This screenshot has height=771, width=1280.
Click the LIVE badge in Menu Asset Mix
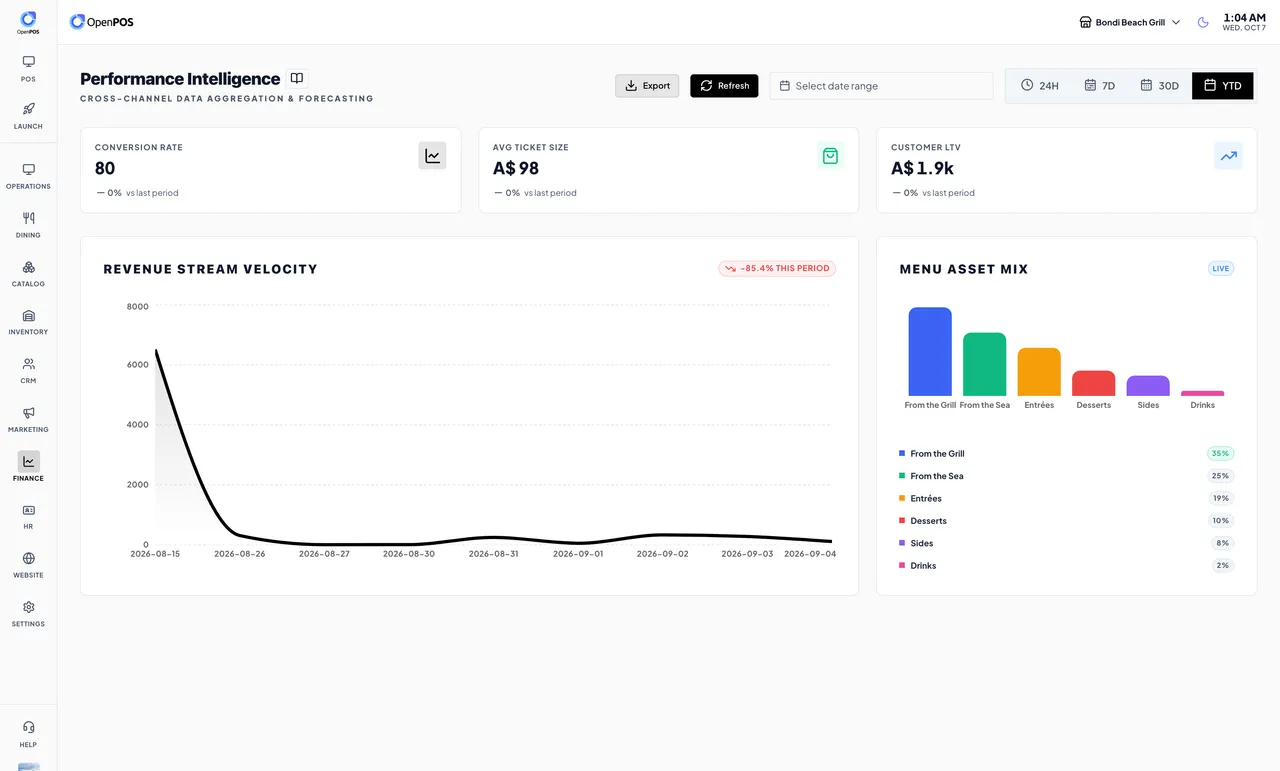[1220, 268]
